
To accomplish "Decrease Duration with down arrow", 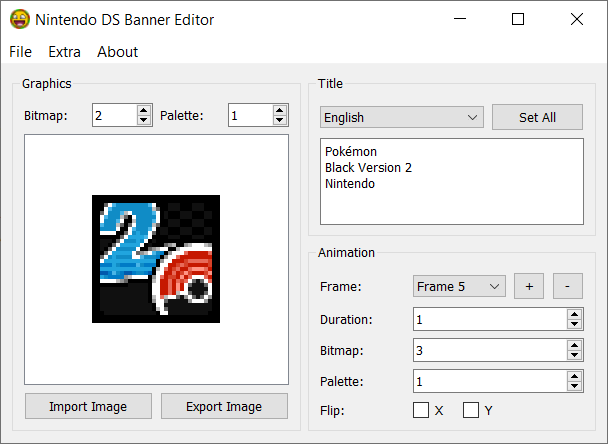I will [x=574, y=324].
